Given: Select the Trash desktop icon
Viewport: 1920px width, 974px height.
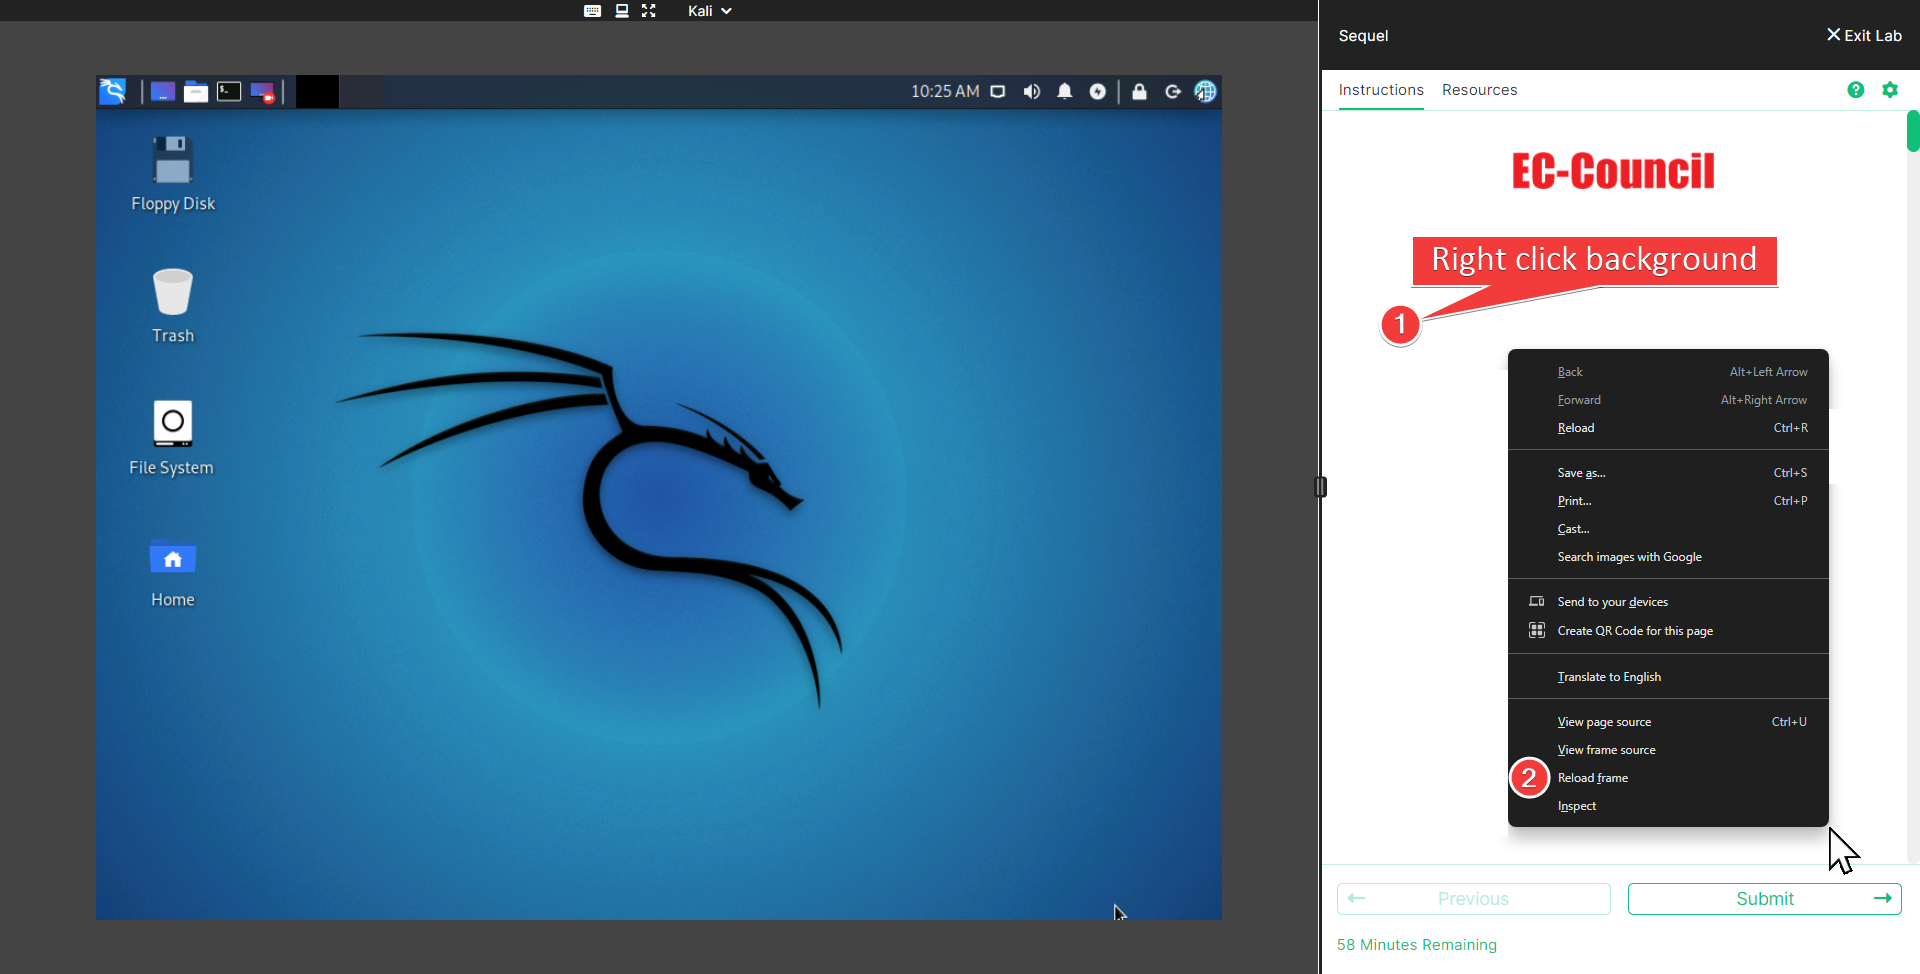Looking at the screenshot, I should tap(173, 306).
